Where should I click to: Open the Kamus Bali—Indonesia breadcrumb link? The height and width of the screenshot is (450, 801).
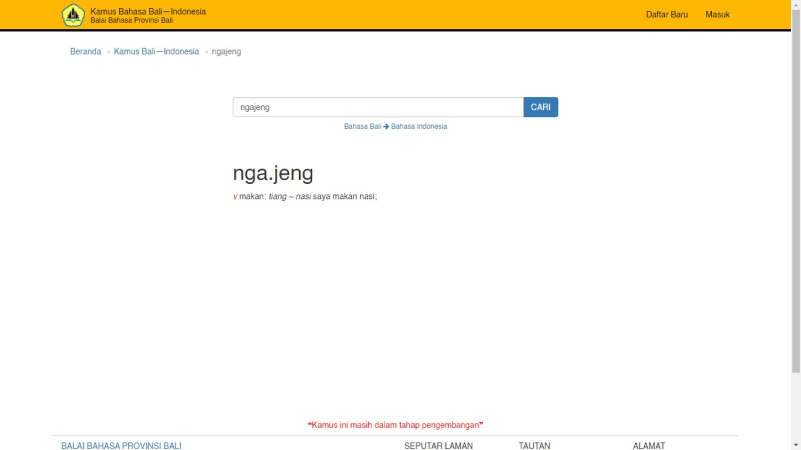(156, 52)
